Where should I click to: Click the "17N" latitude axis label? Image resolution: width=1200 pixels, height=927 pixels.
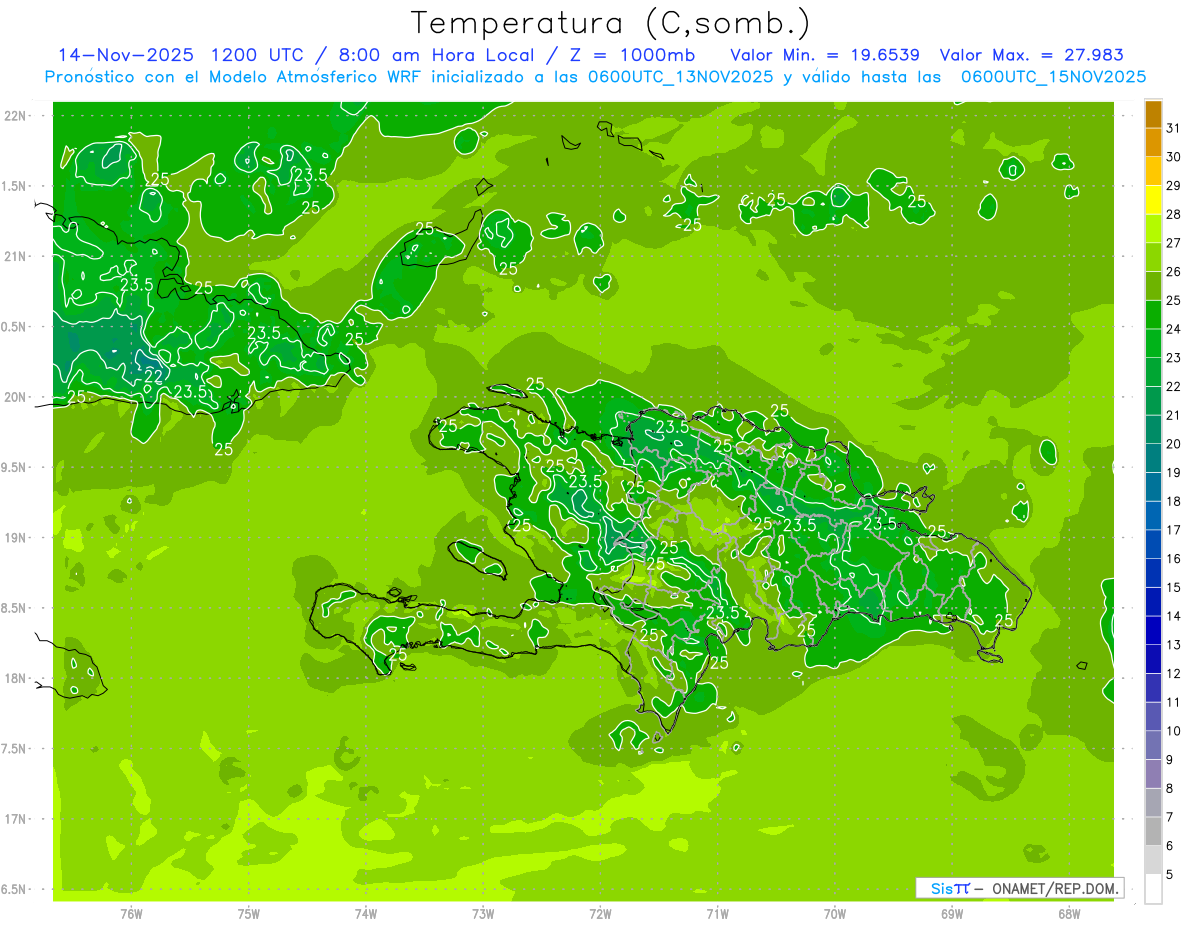[x=16, y=819]
